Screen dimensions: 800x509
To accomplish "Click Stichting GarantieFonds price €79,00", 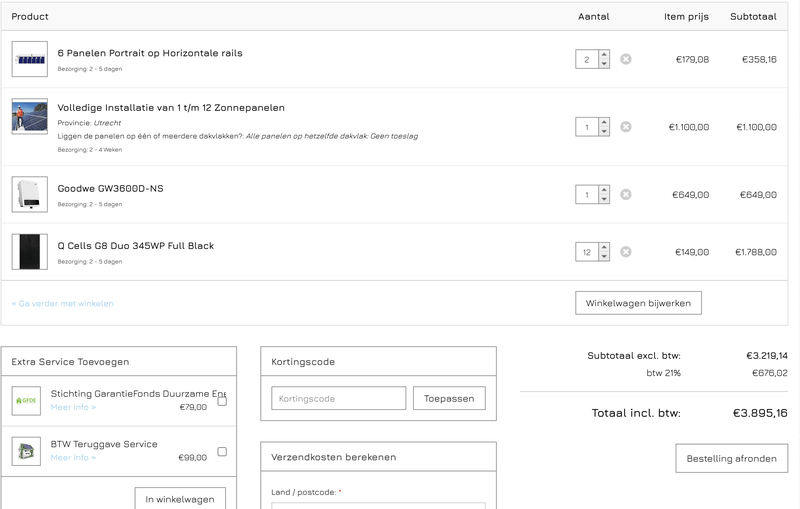I will pyautogui.click(x=193, y=407).
